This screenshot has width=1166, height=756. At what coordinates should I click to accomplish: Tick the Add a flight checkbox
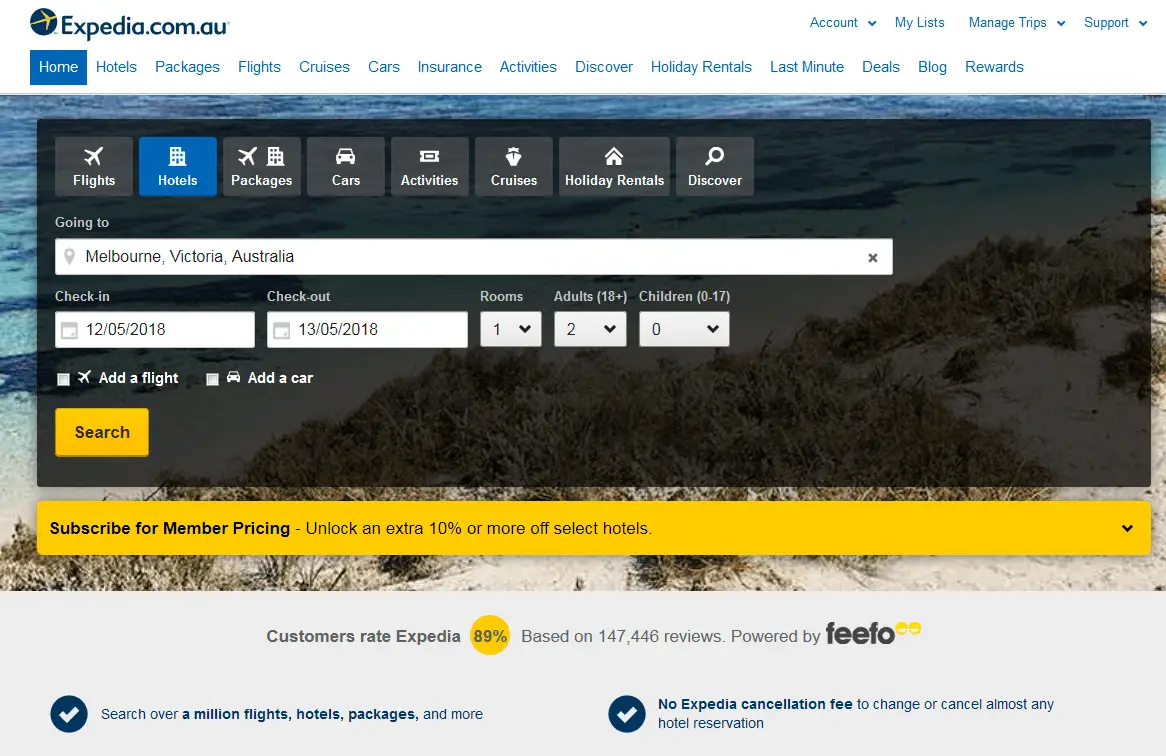[64, 379]
